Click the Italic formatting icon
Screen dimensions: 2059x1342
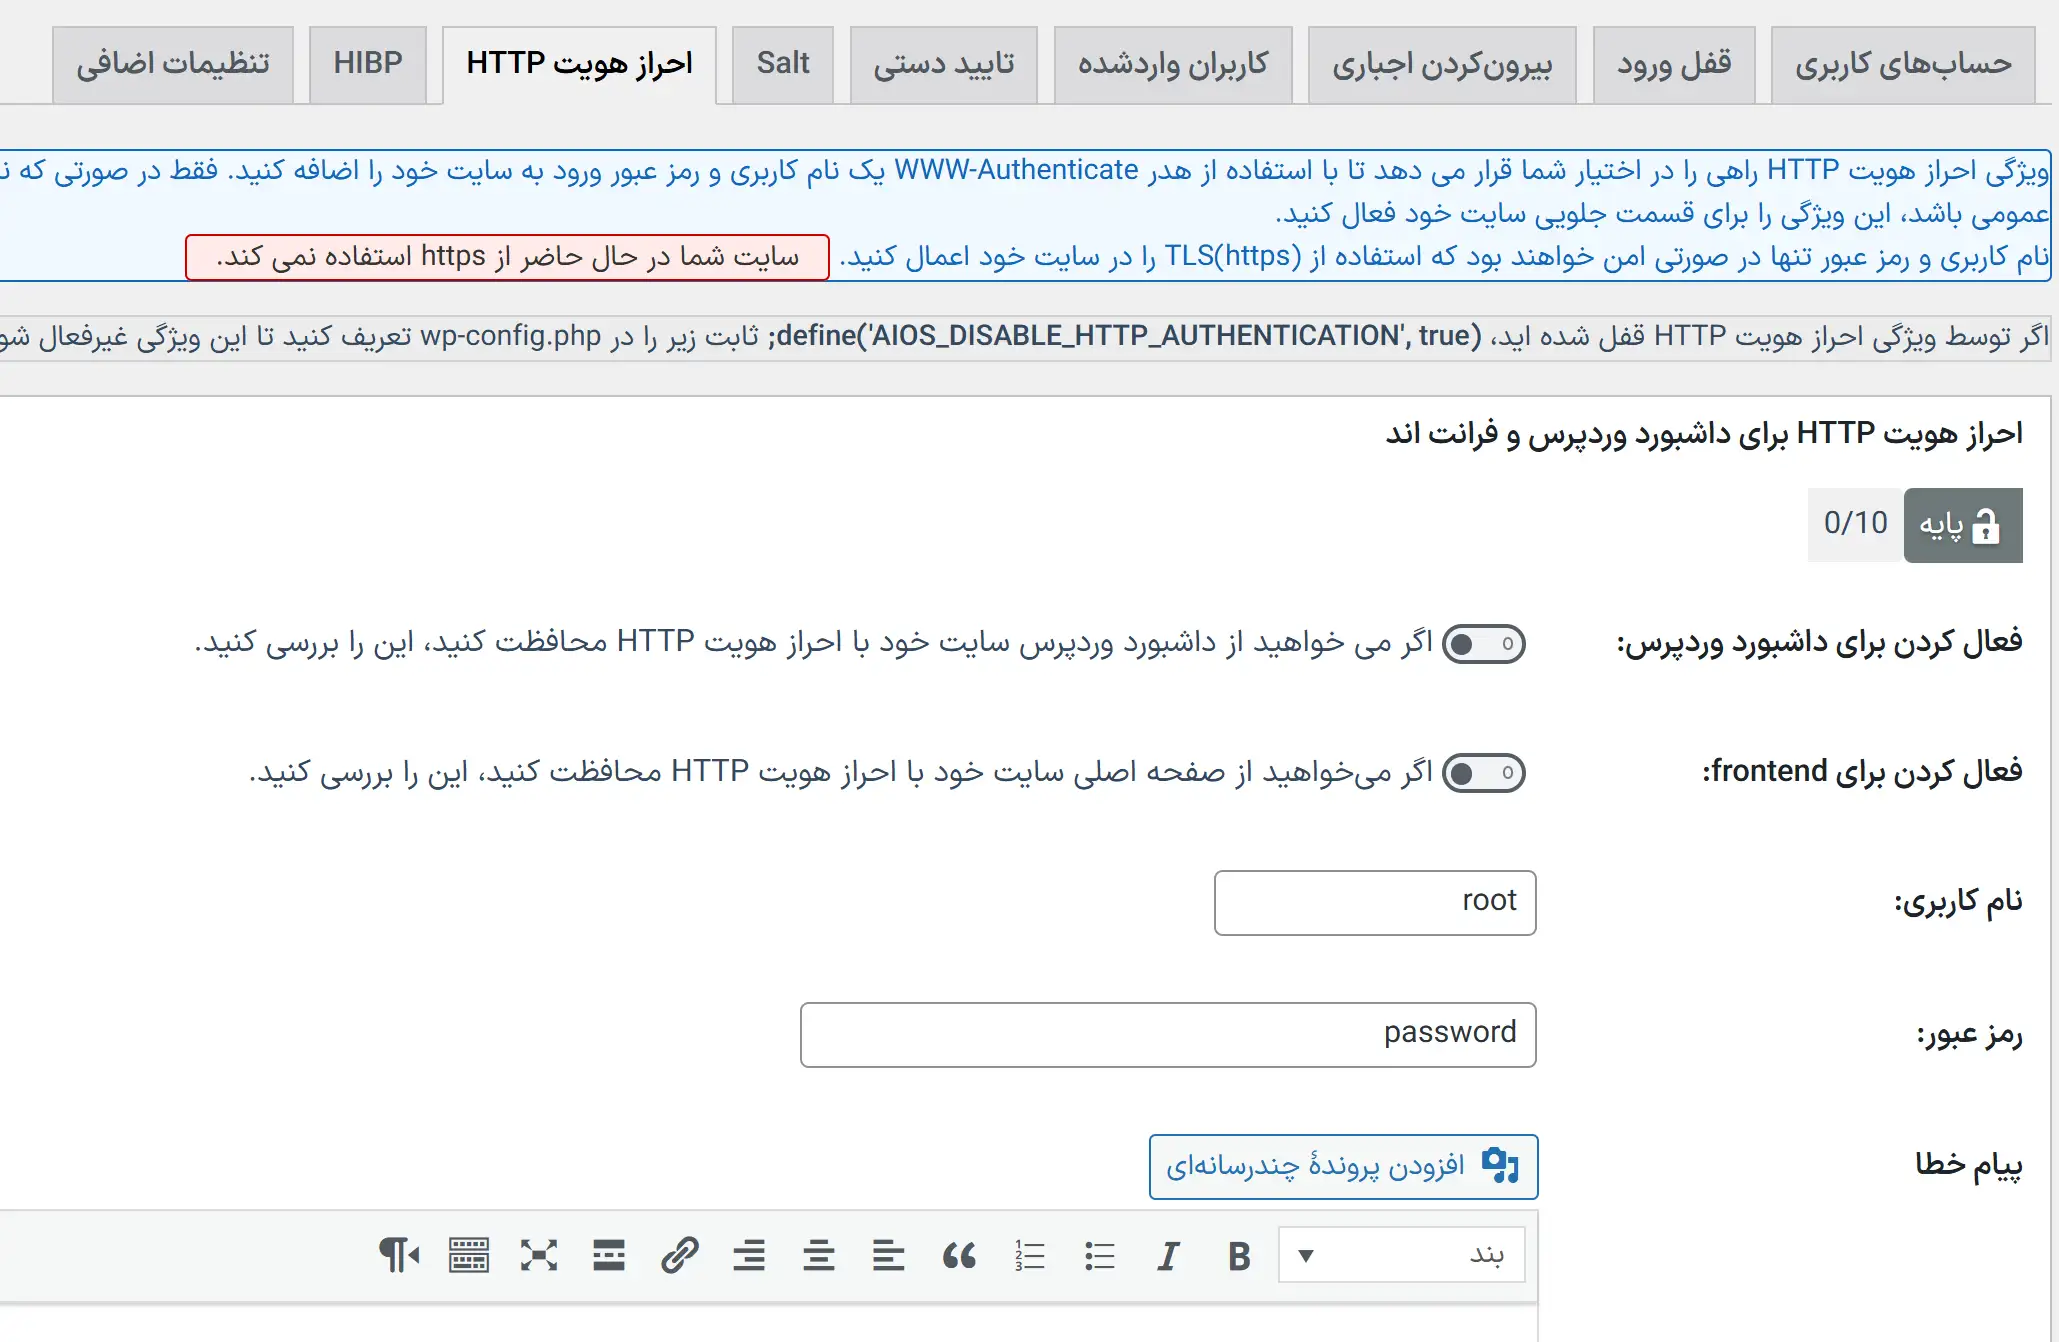click(x=1168, y=1256)
